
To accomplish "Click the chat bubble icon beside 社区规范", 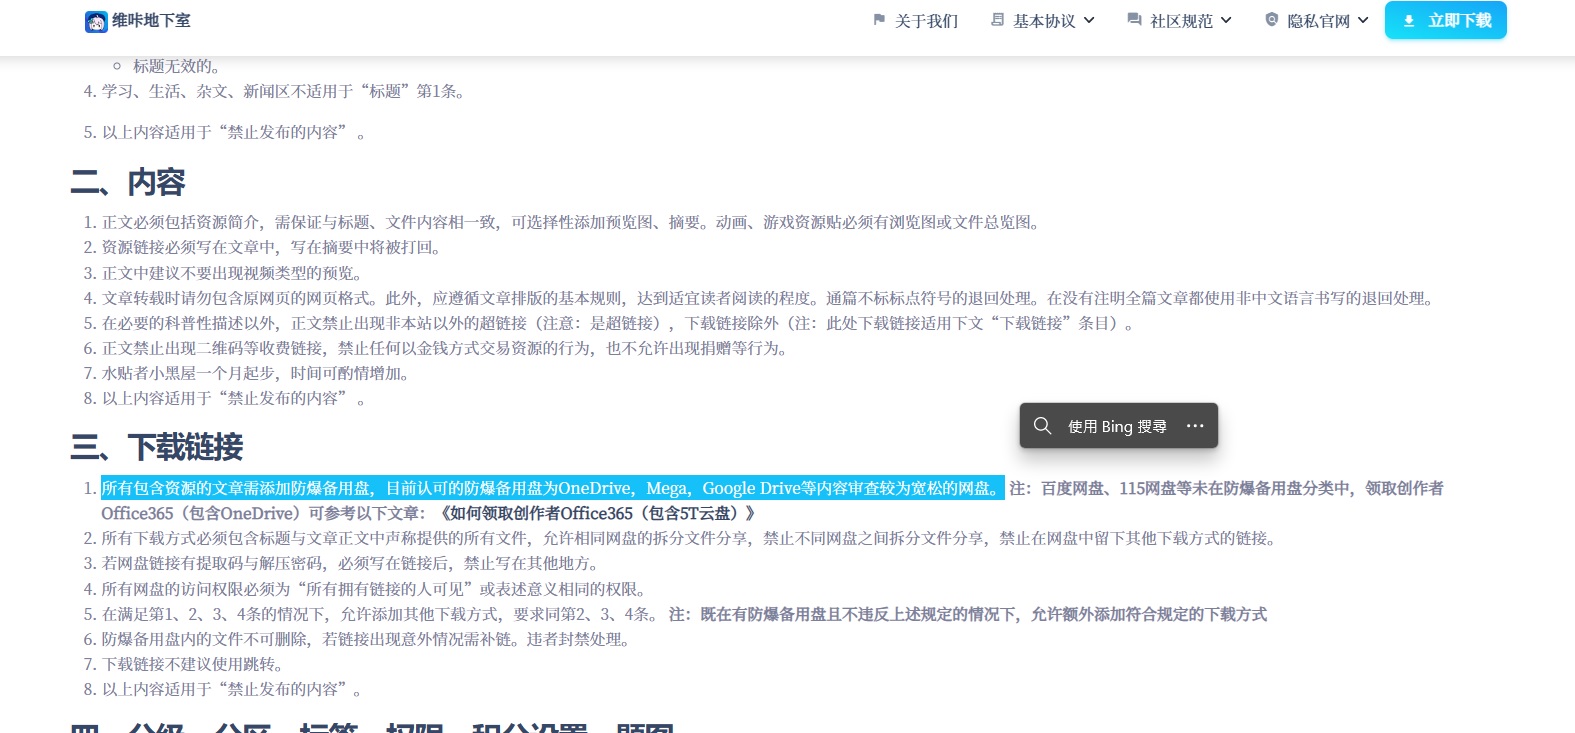I will (x=1134, y=20).
